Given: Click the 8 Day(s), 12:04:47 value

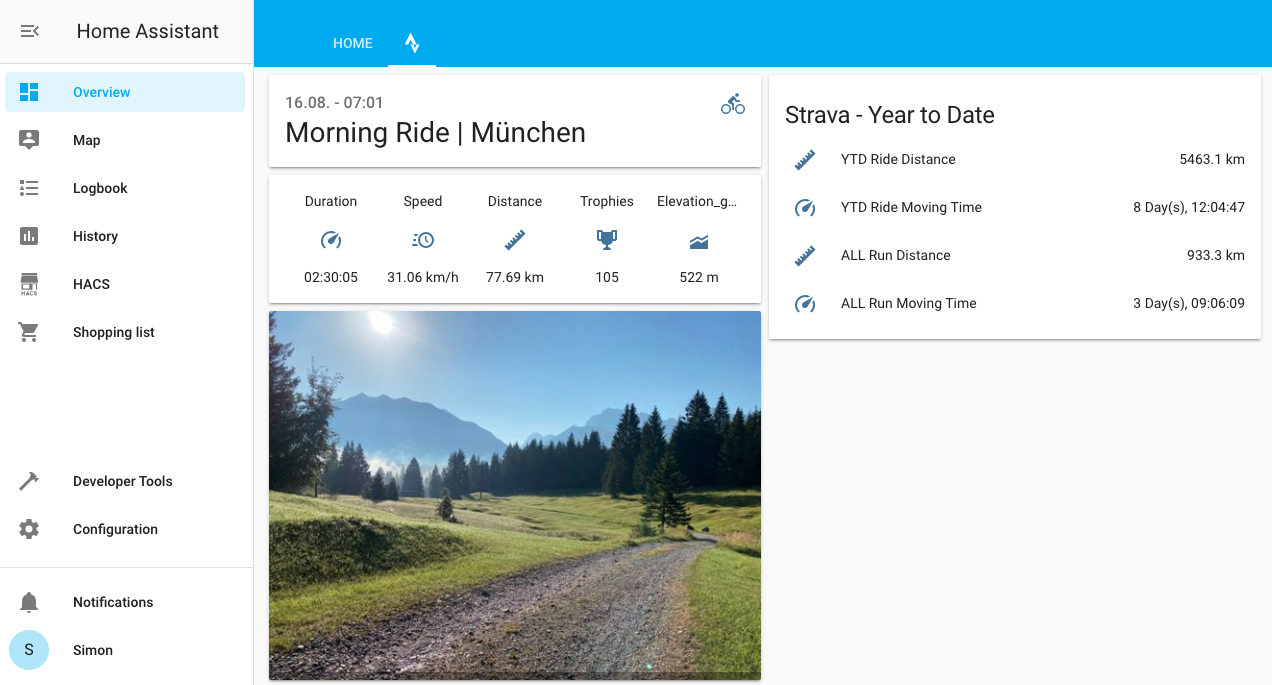Looking at the screenshot, I should 1189,207.
